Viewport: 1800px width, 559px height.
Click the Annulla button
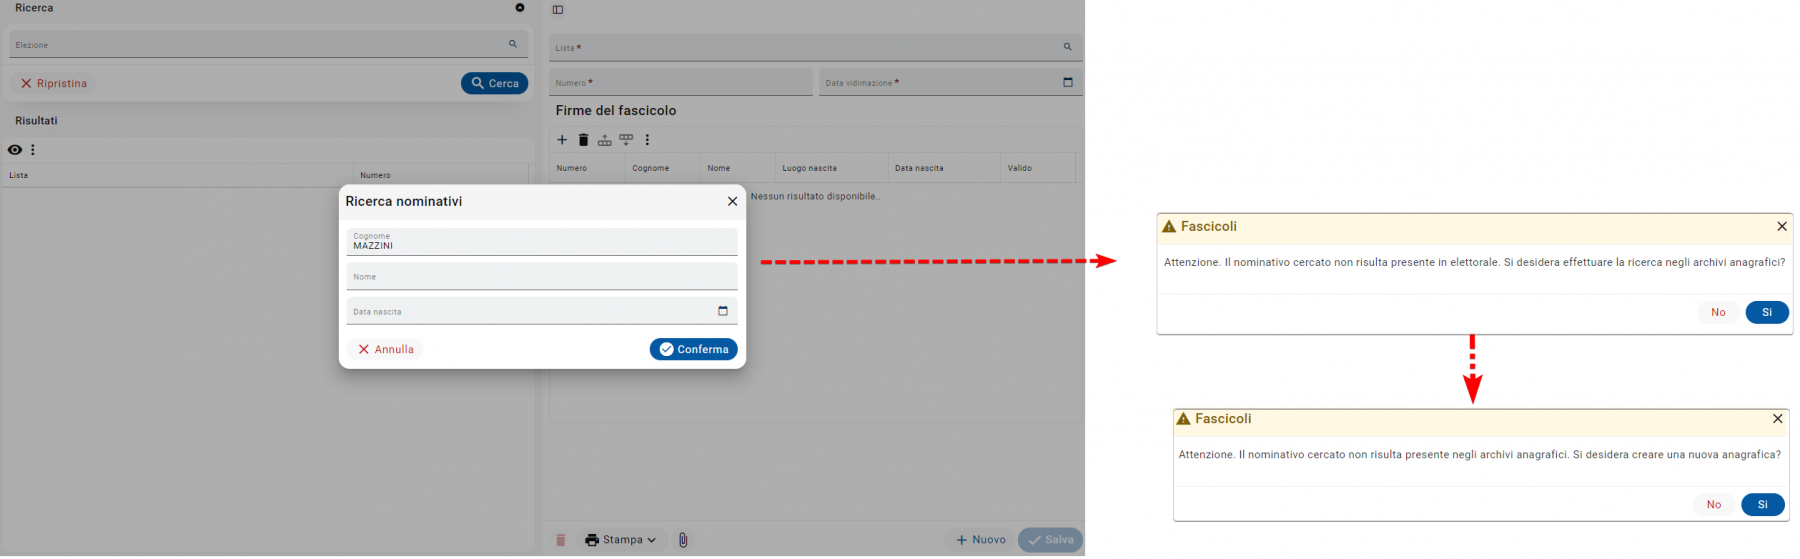click(x=386, y=349)
